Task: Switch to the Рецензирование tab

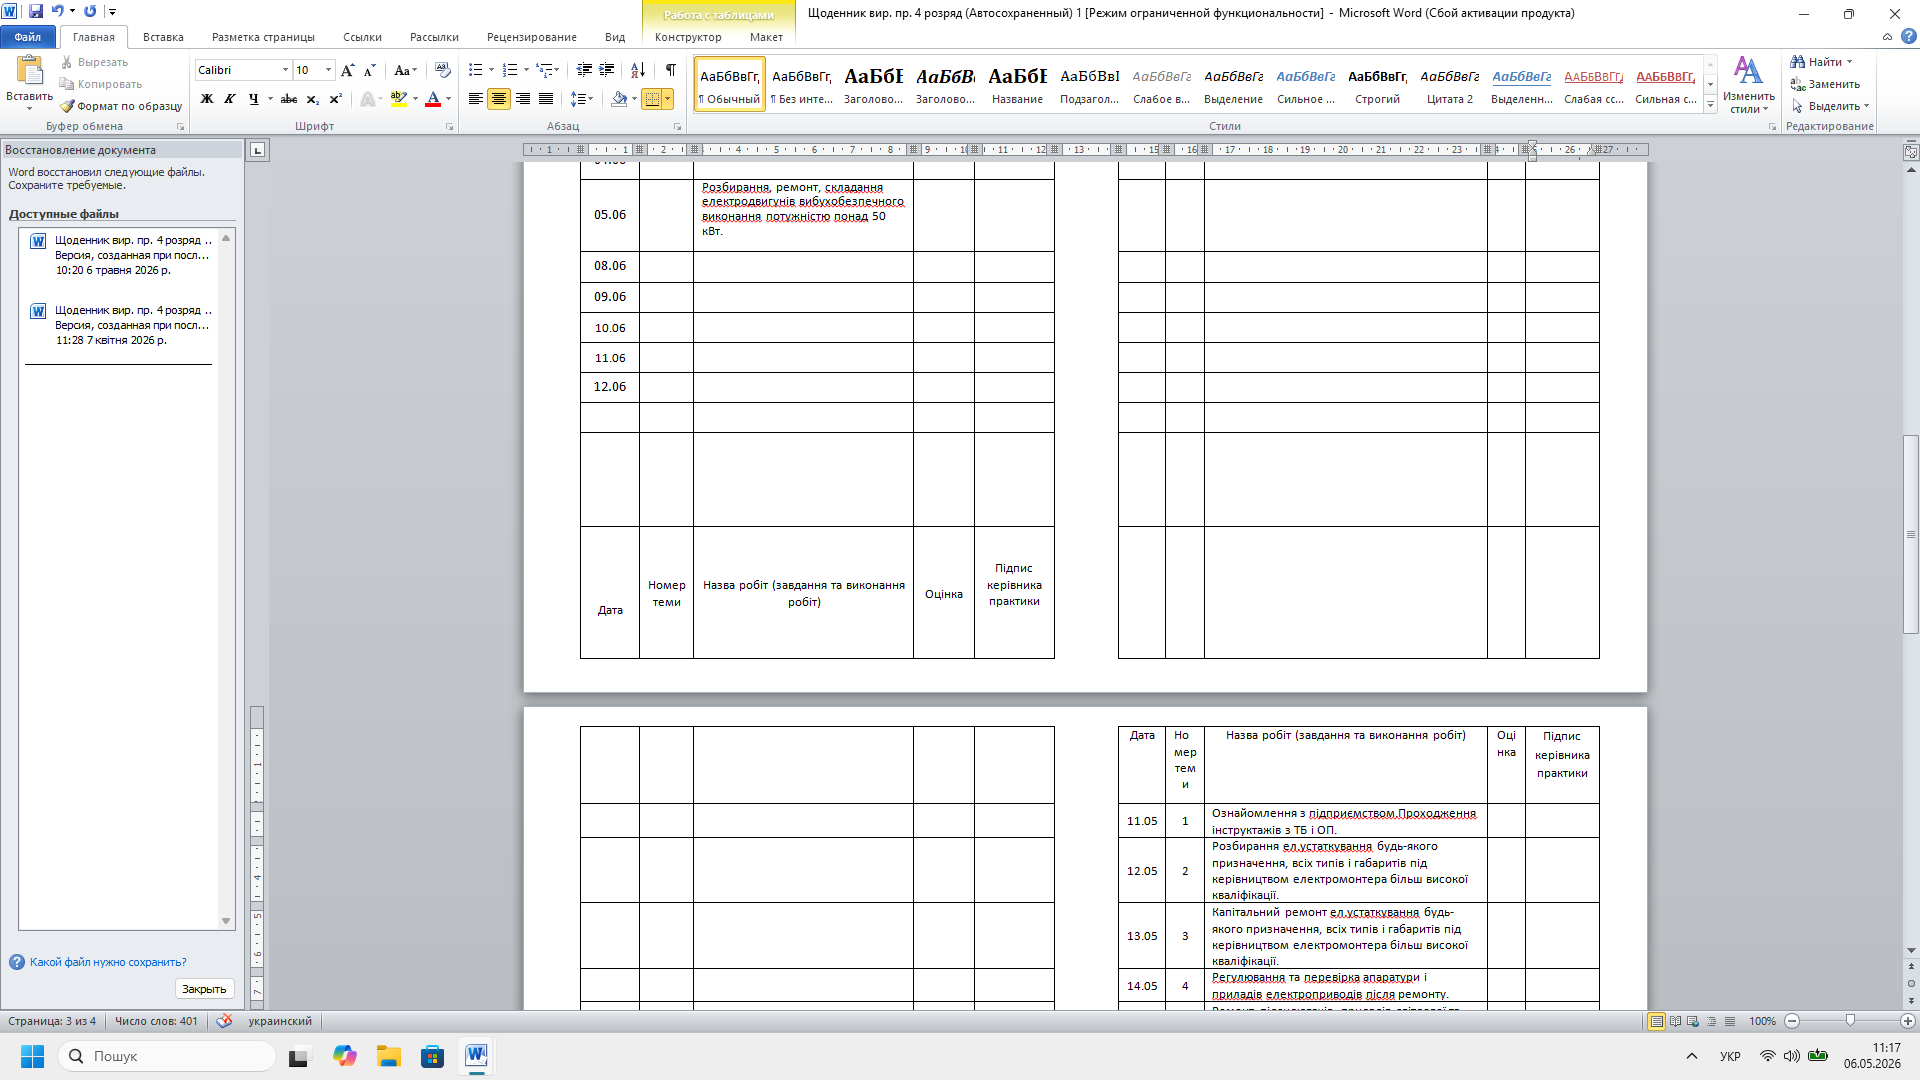Action: (532, 37)
